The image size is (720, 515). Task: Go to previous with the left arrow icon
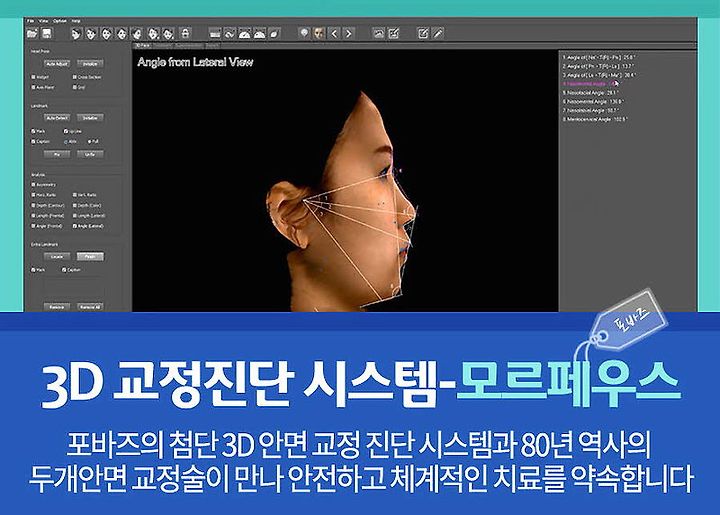[334, 33]
